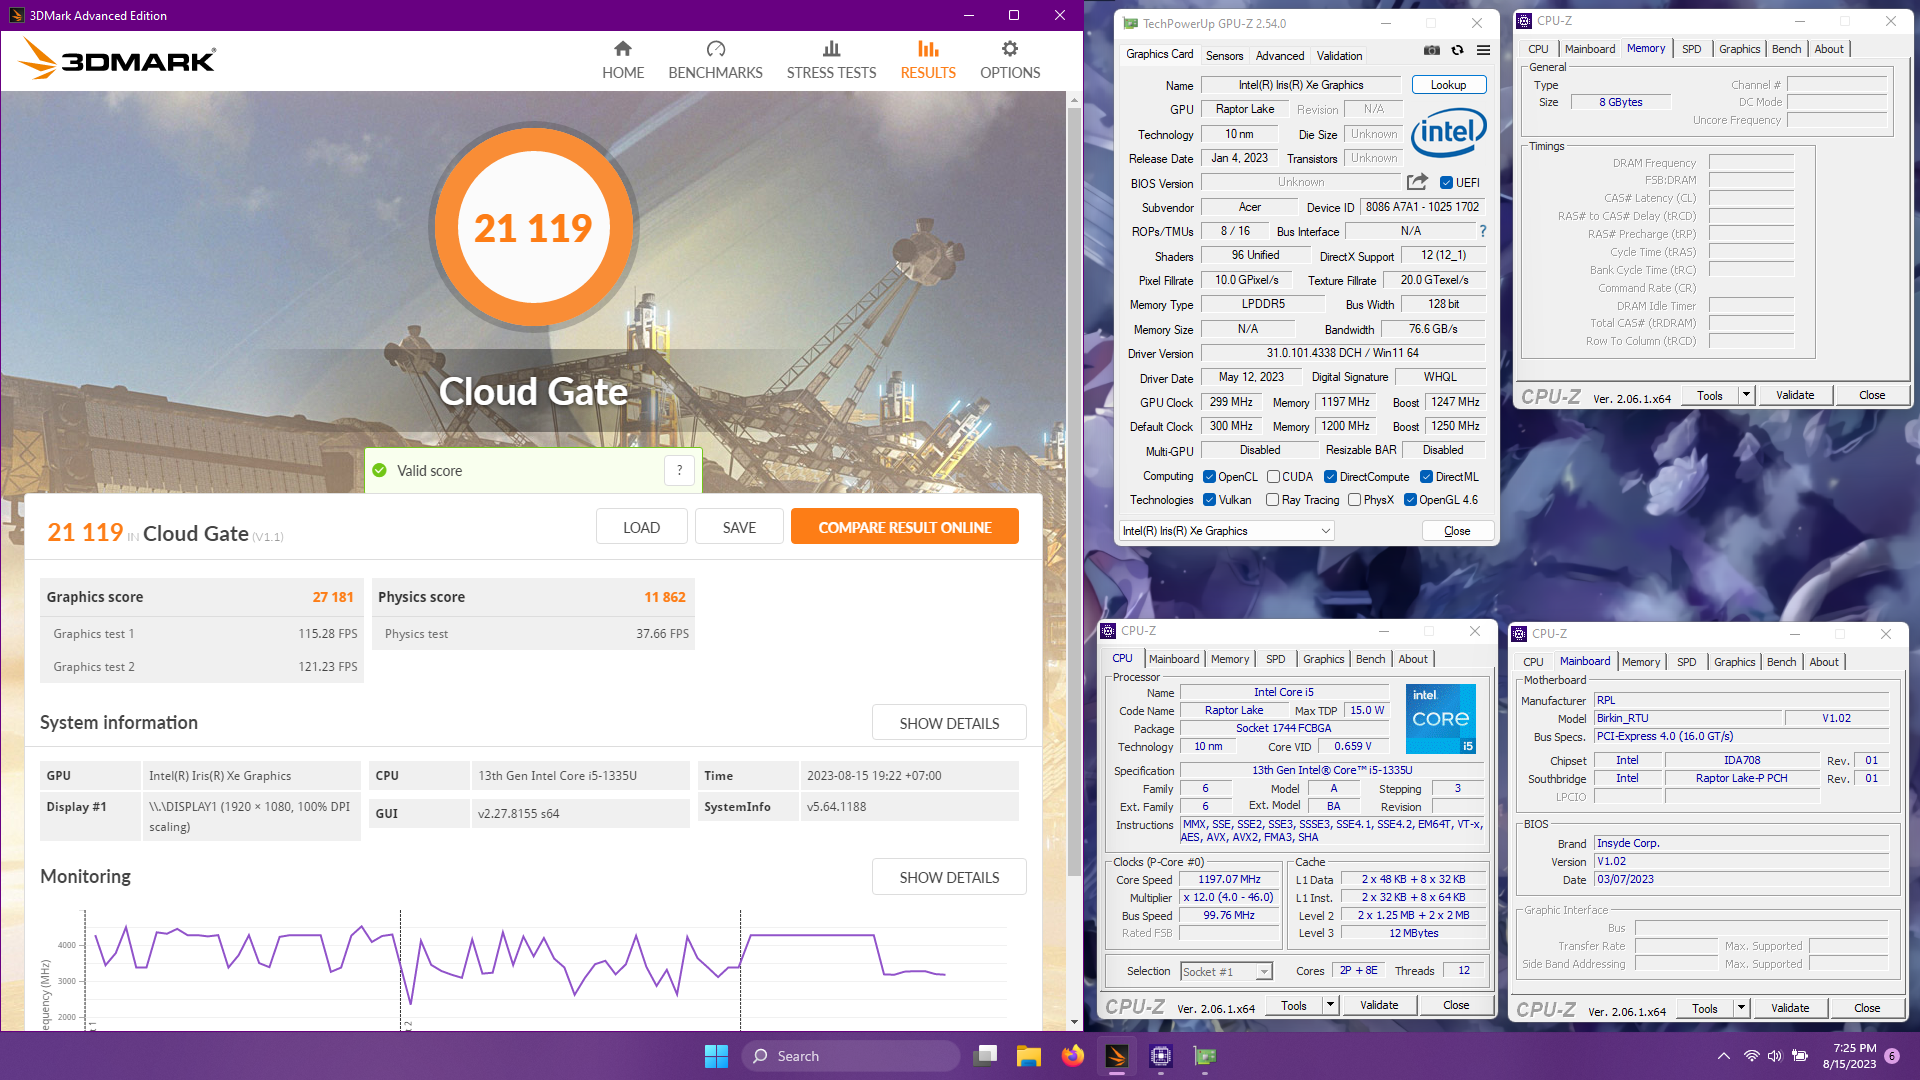Expand Tools arrow in CPU-Z CPU window

[x=1330, y=1005]
